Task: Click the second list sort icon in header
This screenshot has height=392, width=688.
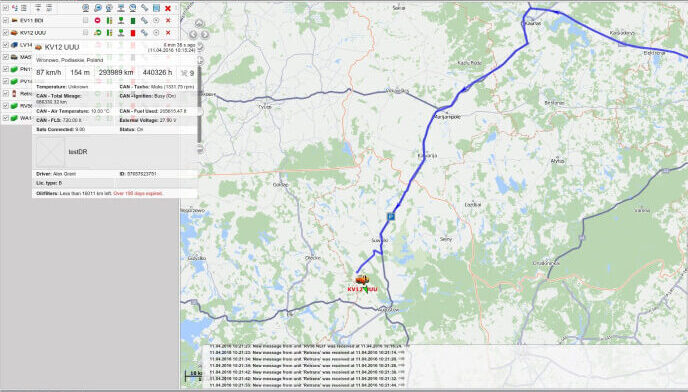Action: [x=49, y=8]
